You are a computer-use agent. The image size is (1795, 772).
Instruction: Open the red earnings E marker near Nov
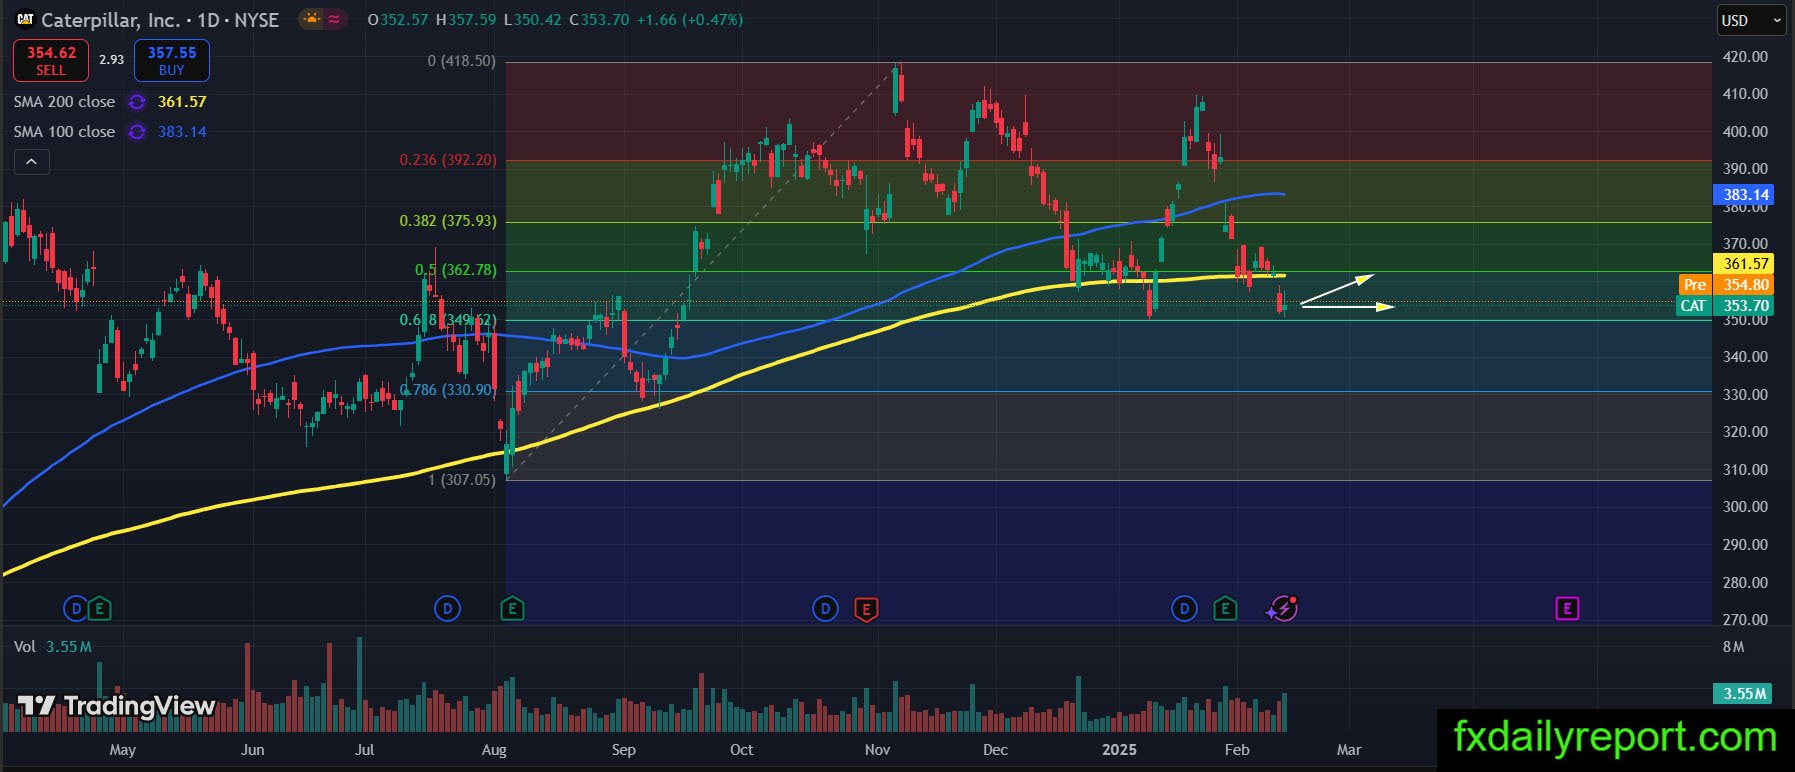click(866, 608)
